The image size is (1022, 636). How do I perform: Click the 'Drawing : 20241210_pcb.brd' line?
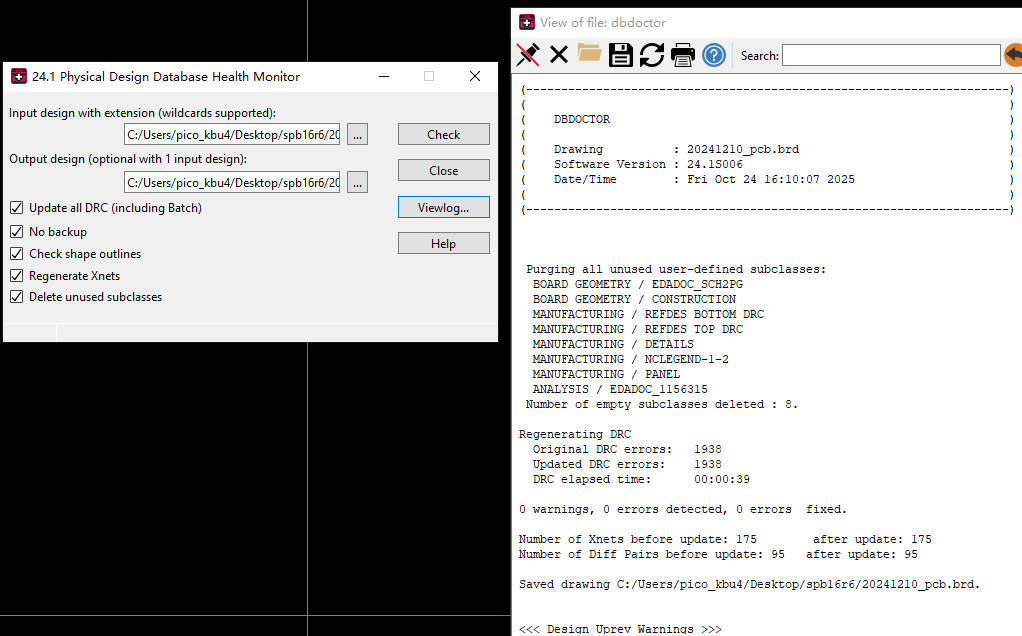677,149
